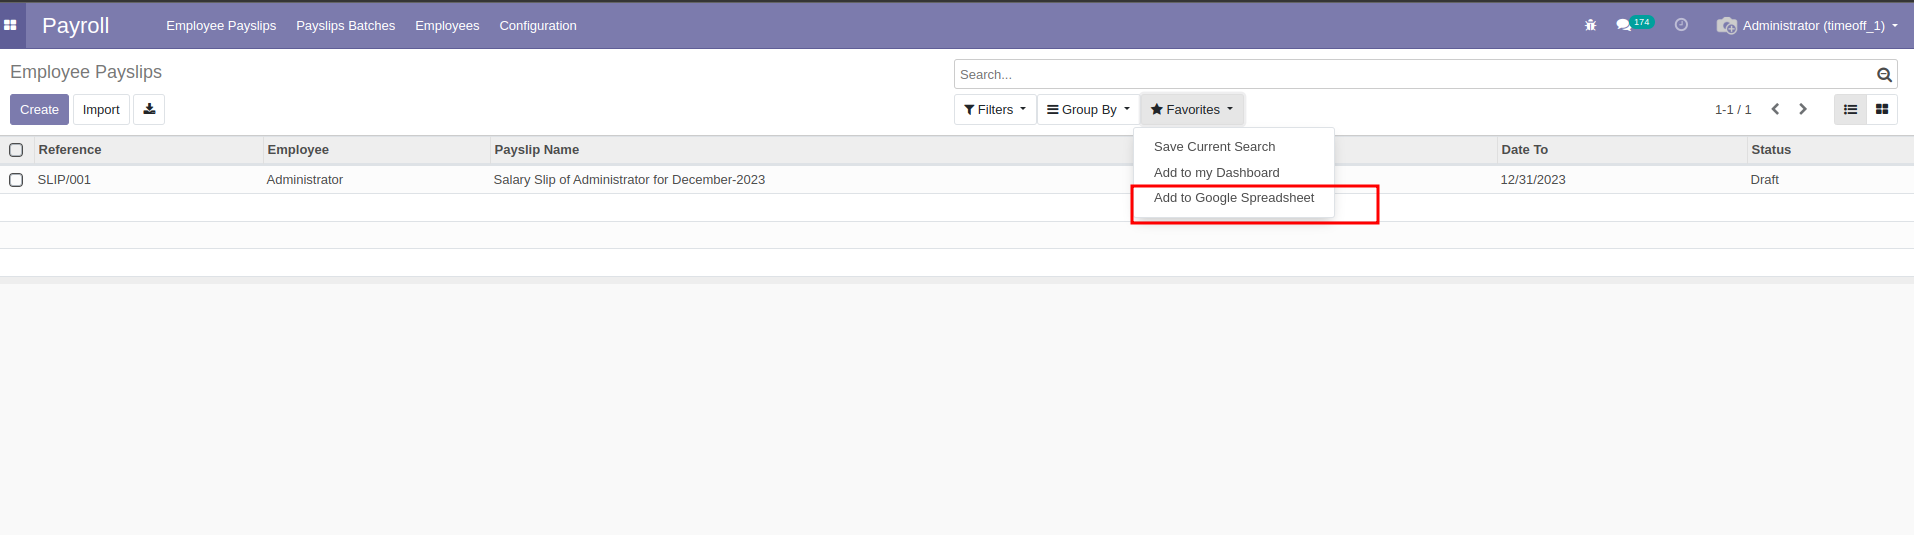This screenshot has width=1914, height=535.
Task: Click the 12/31/2023 date cell
Action: [x=1533, y=180]
